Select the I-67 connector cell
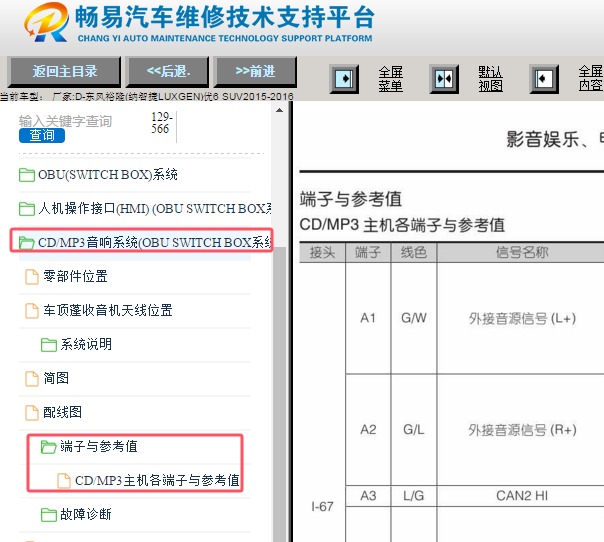 322,507
